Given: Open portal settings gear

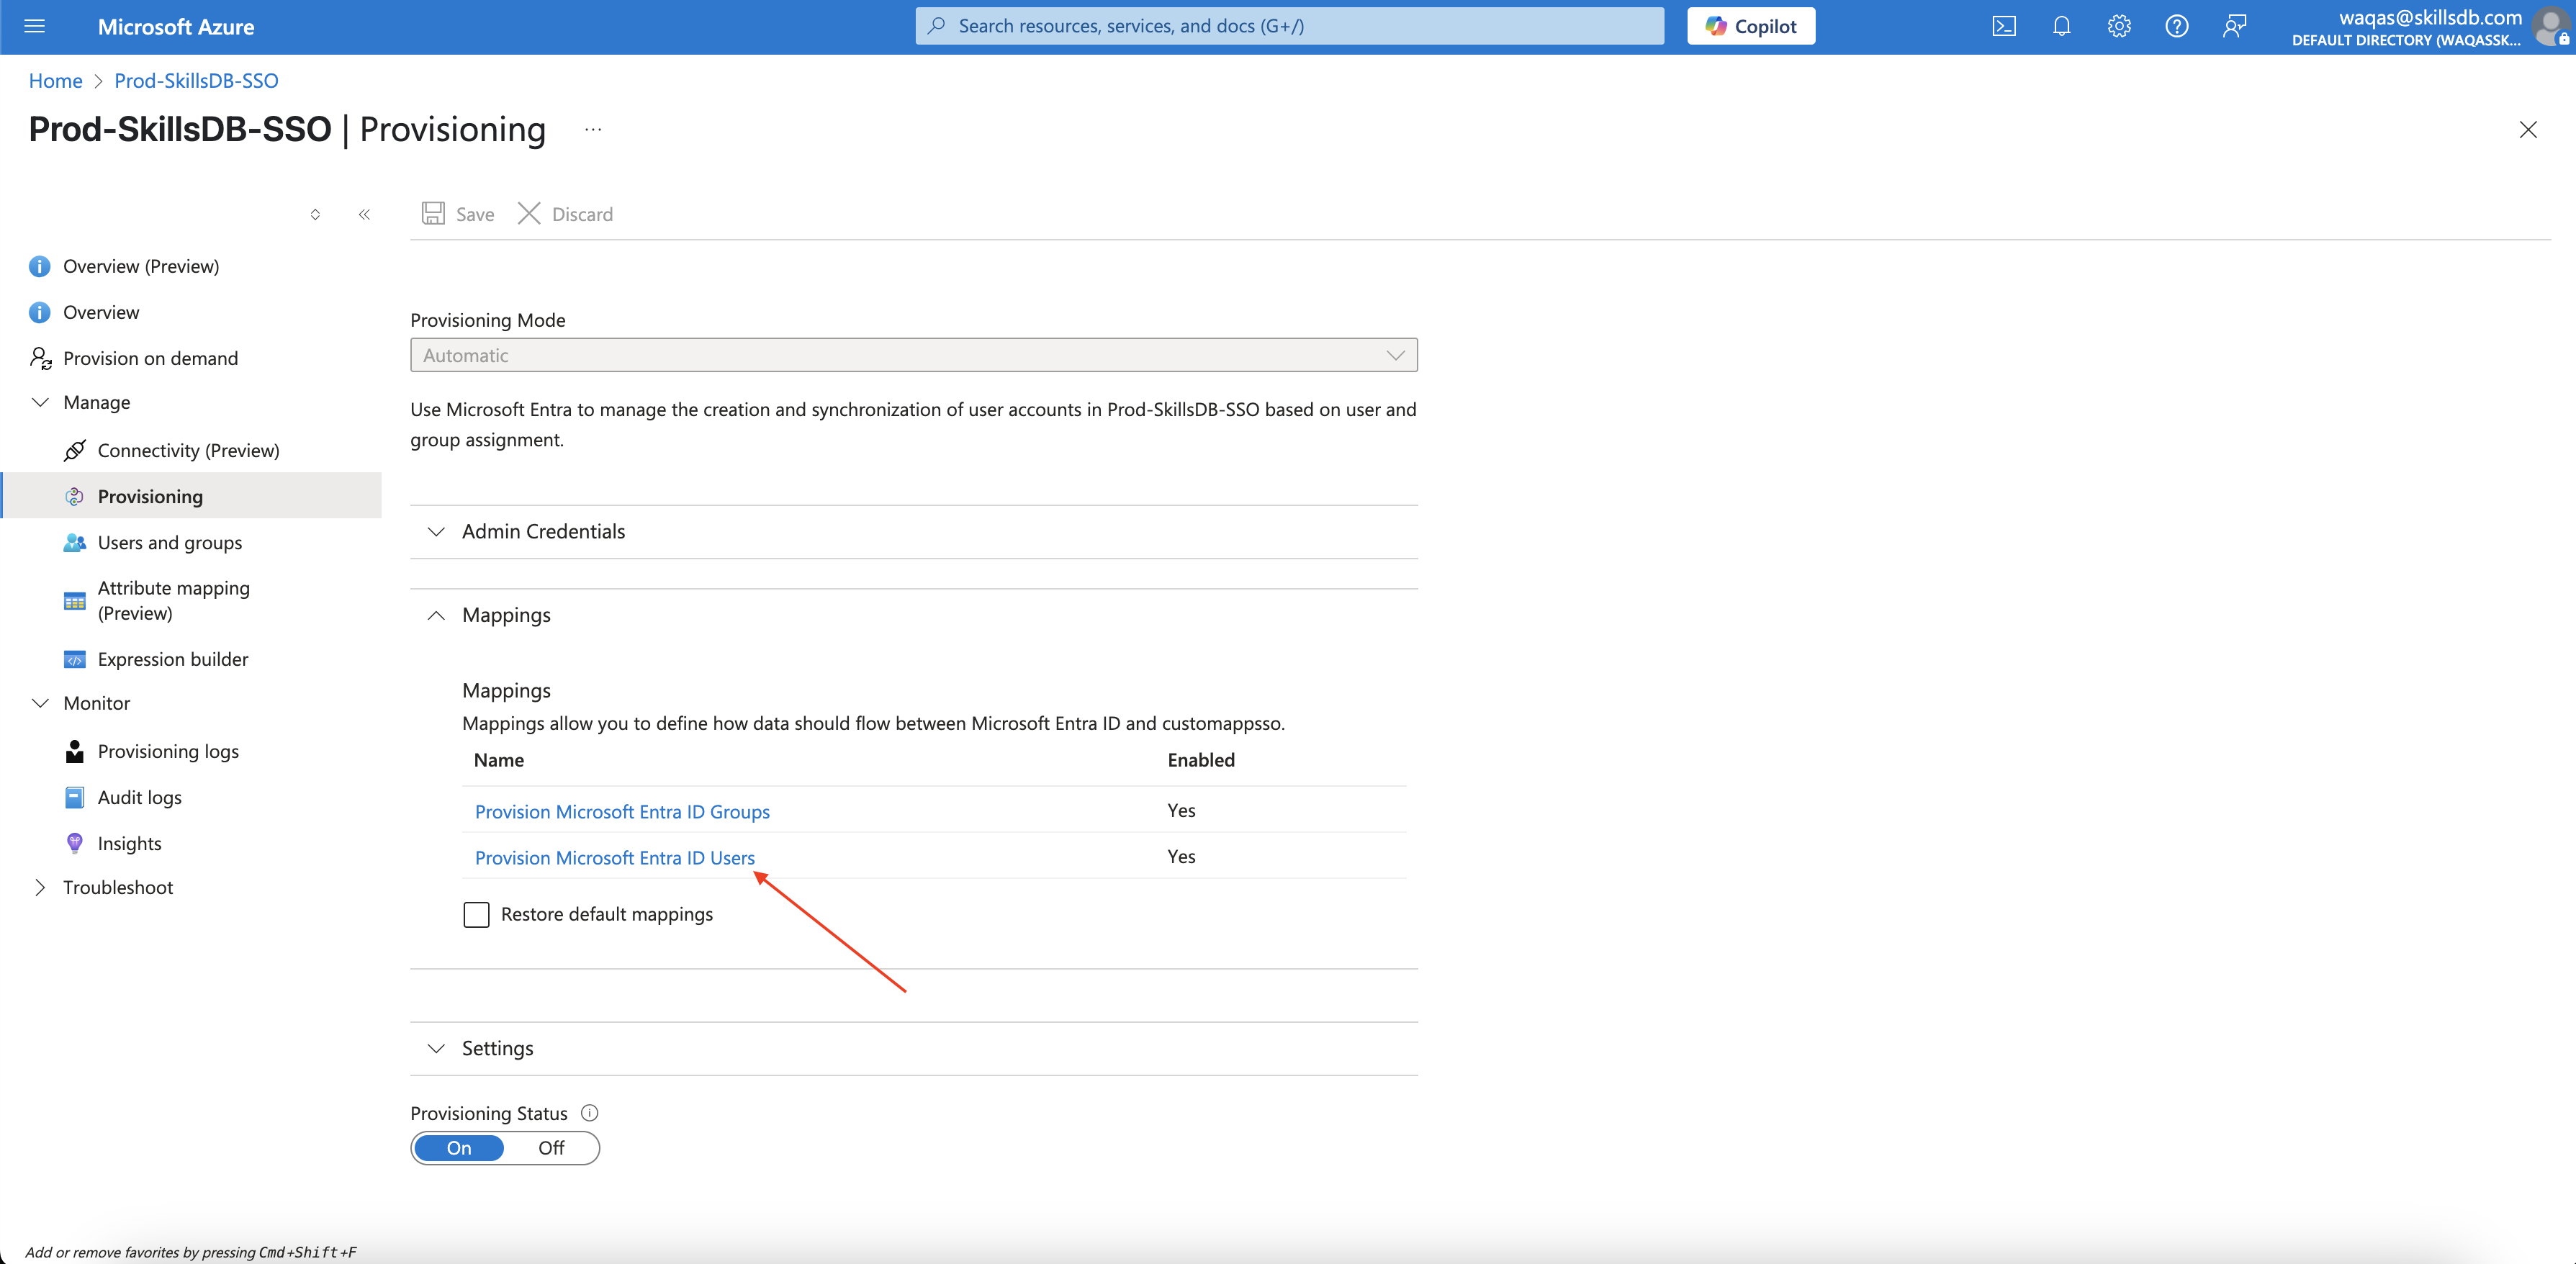Looking at the screenshot, I should tap(2119, 26).
